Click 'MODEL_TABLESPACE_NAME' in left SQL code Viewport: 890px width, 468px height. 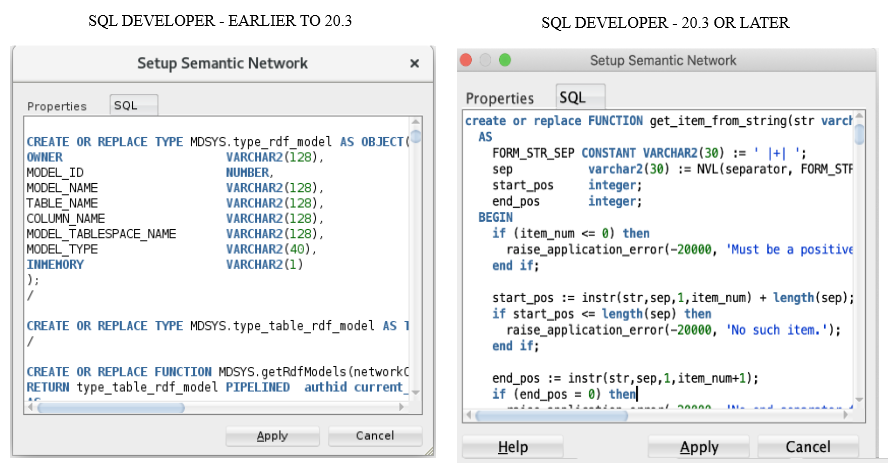102,234
